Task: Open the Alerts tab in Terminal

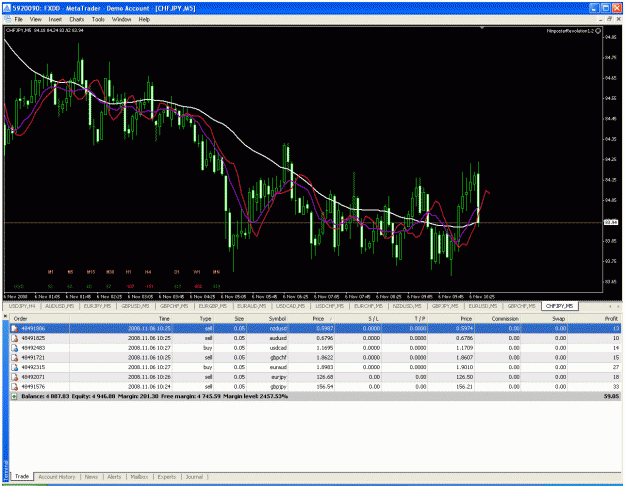Action: click(x=114, y=477)
